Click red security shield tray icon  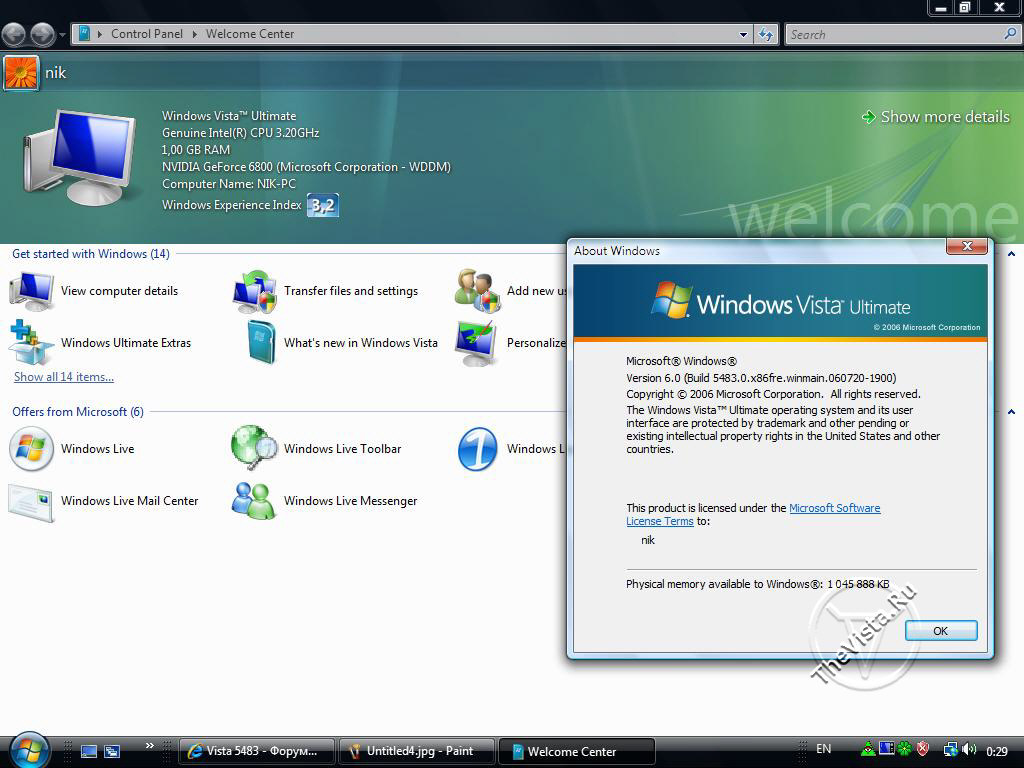pos(922,749)
